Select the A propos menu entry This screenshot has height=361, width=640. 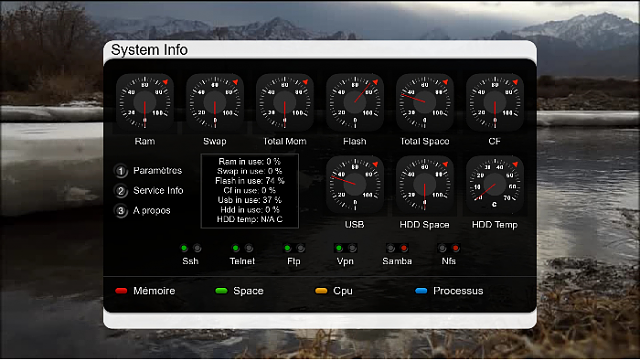click(142, 211)
